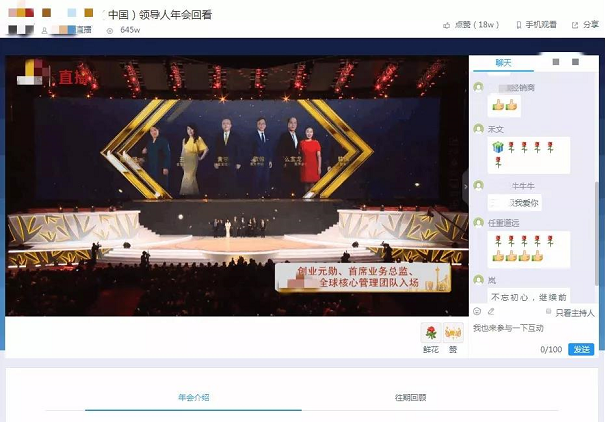Enable 只看主持人 checkbox
This screenshot has height=422, width=605.
[x=548, y=313]
